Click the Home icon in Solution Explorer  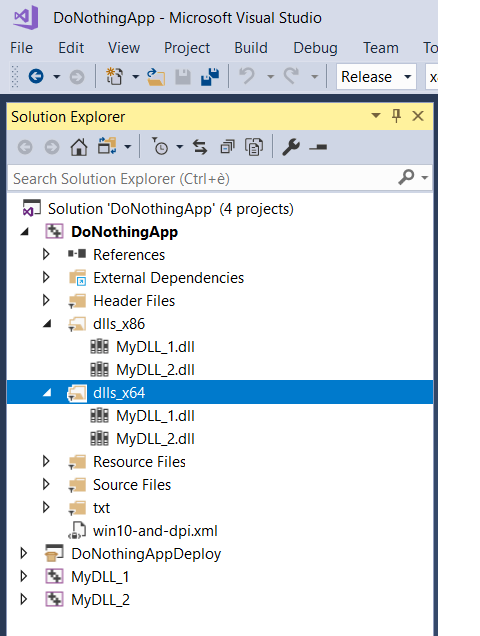coord(79,147)
